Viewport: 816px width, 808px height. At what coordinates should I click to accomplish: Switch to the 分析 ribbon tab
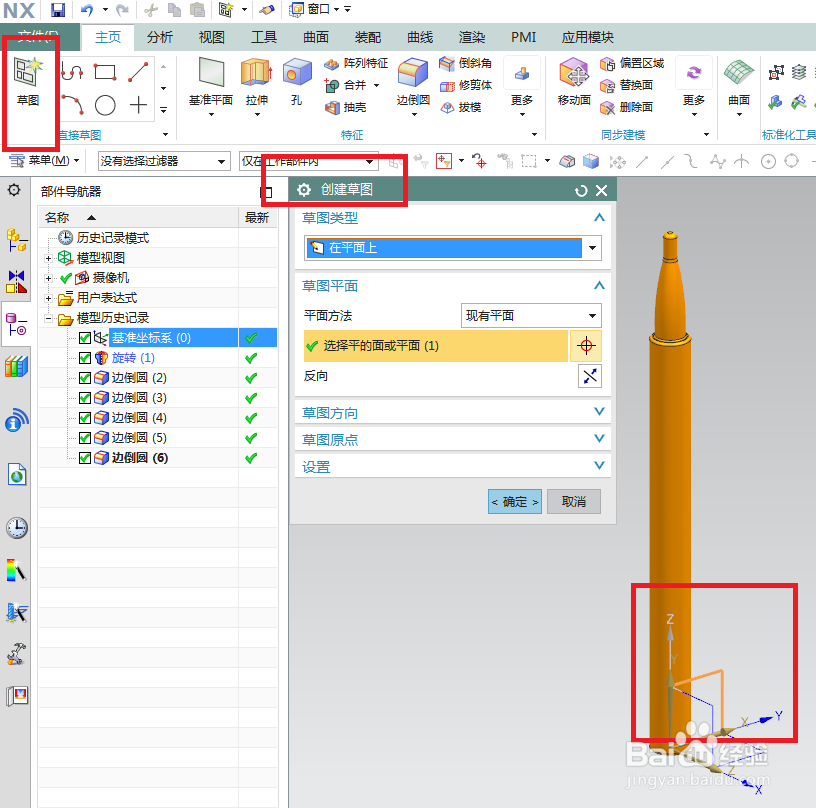pyautogui.click(x=159, y=37)
